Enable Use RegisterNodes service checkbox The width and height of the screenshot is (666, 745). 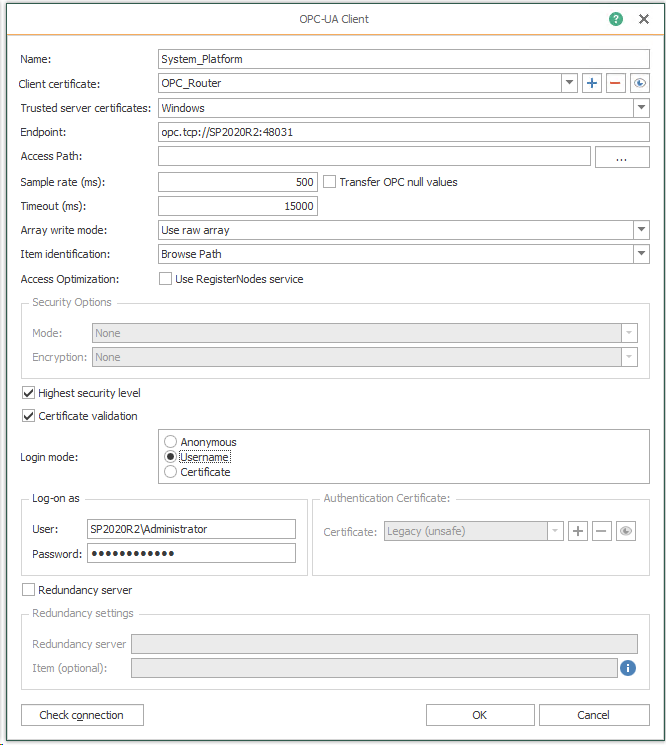(165, 279)
